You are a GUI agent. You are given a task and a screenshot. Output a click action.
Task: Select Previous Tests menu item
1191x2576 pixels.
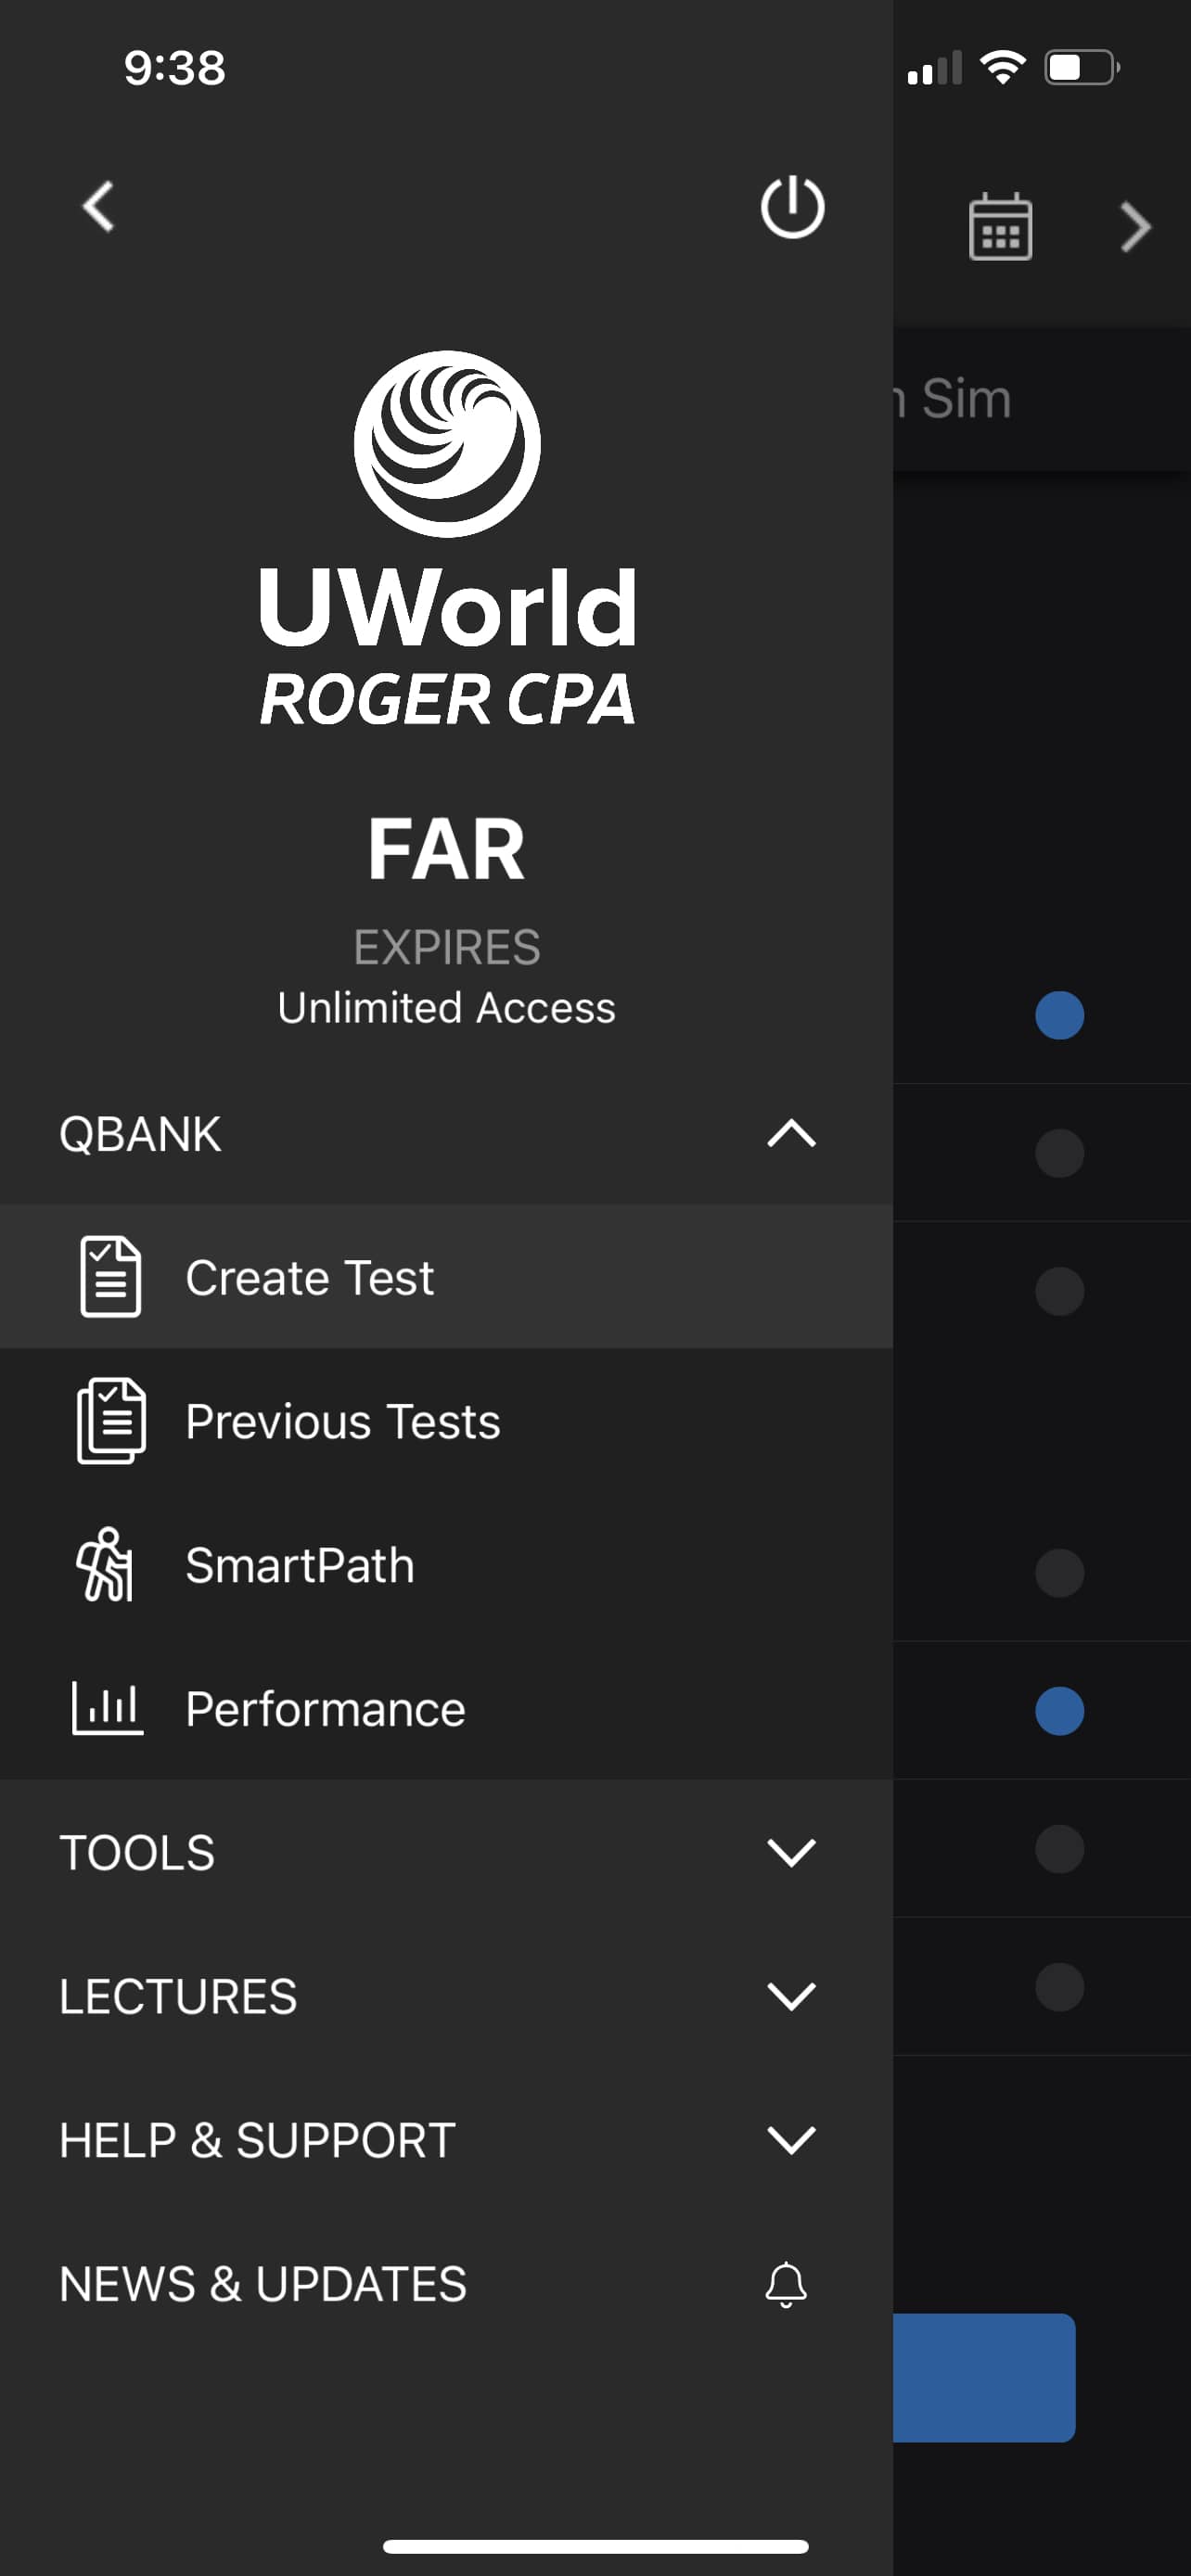[446, 1421]
